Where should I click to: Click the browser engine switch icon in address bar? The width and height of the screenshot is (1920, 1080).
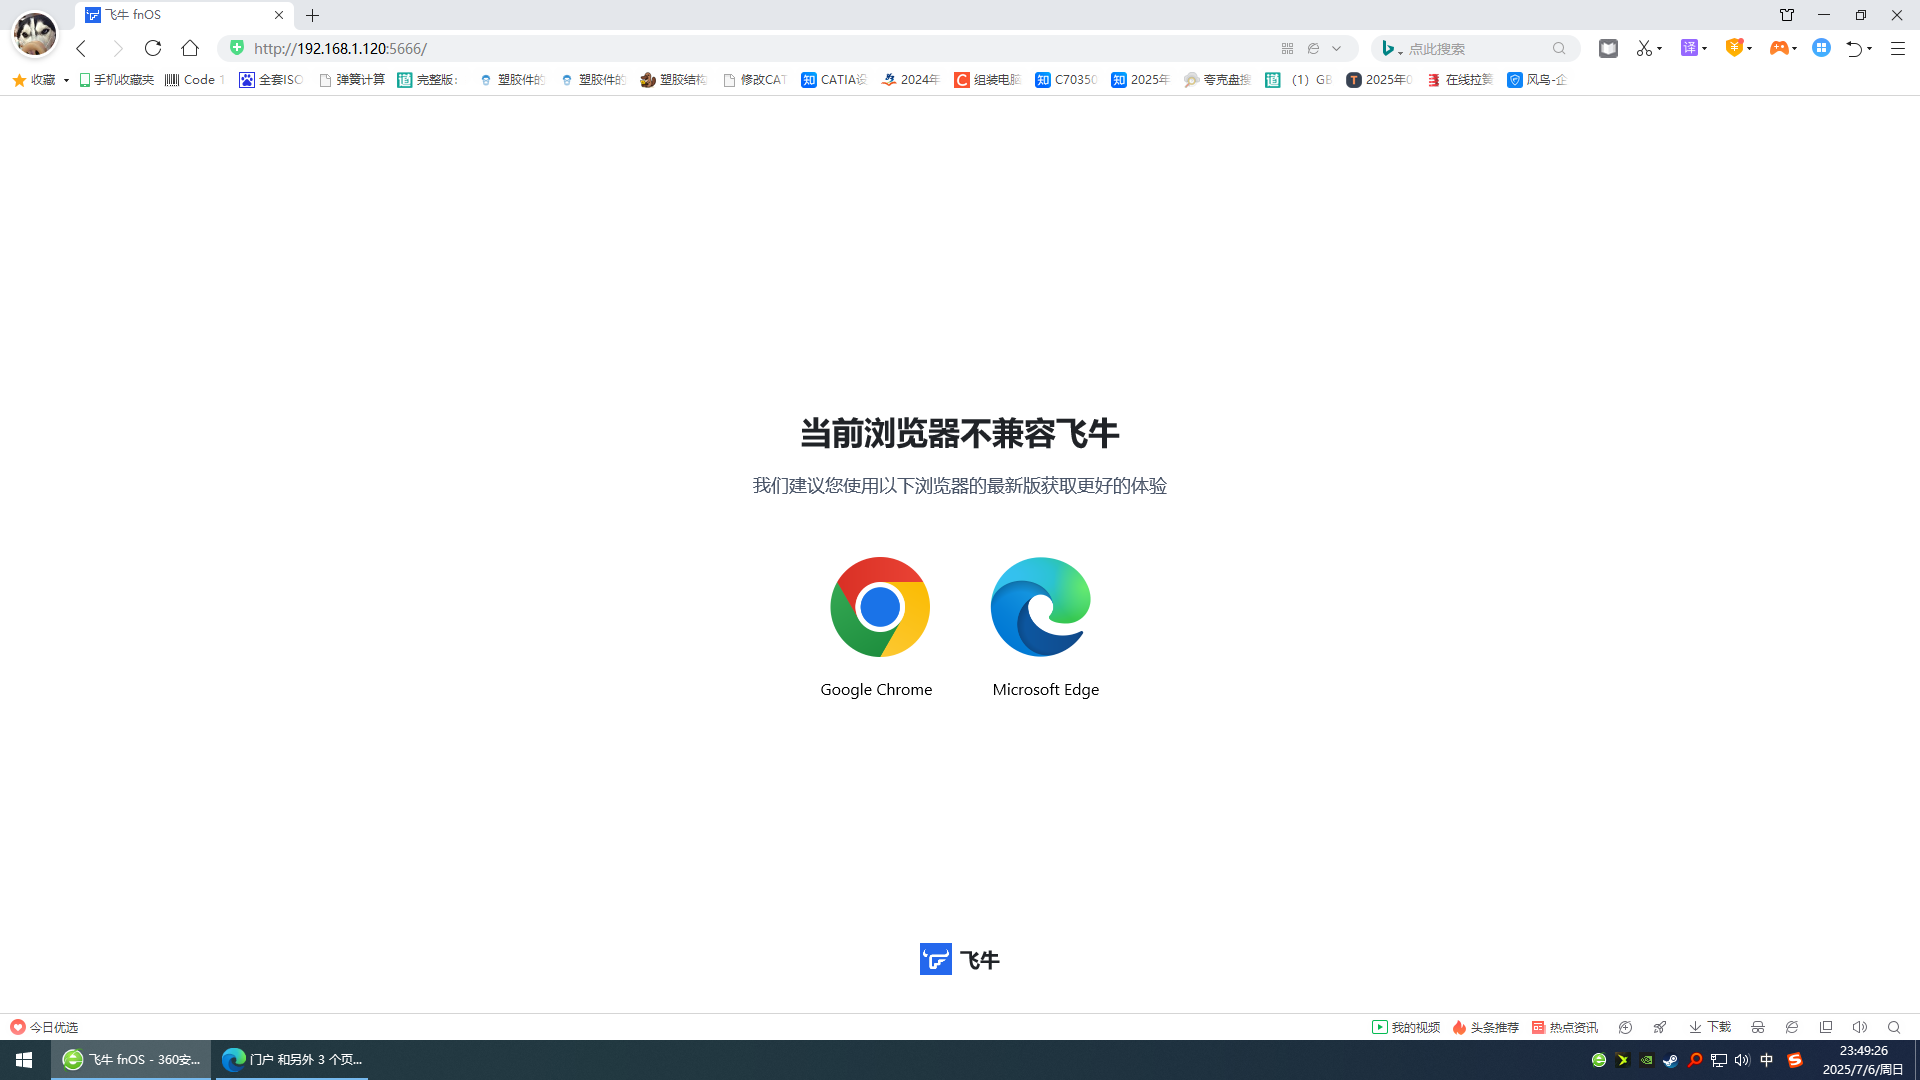(x=1314, y=48)
